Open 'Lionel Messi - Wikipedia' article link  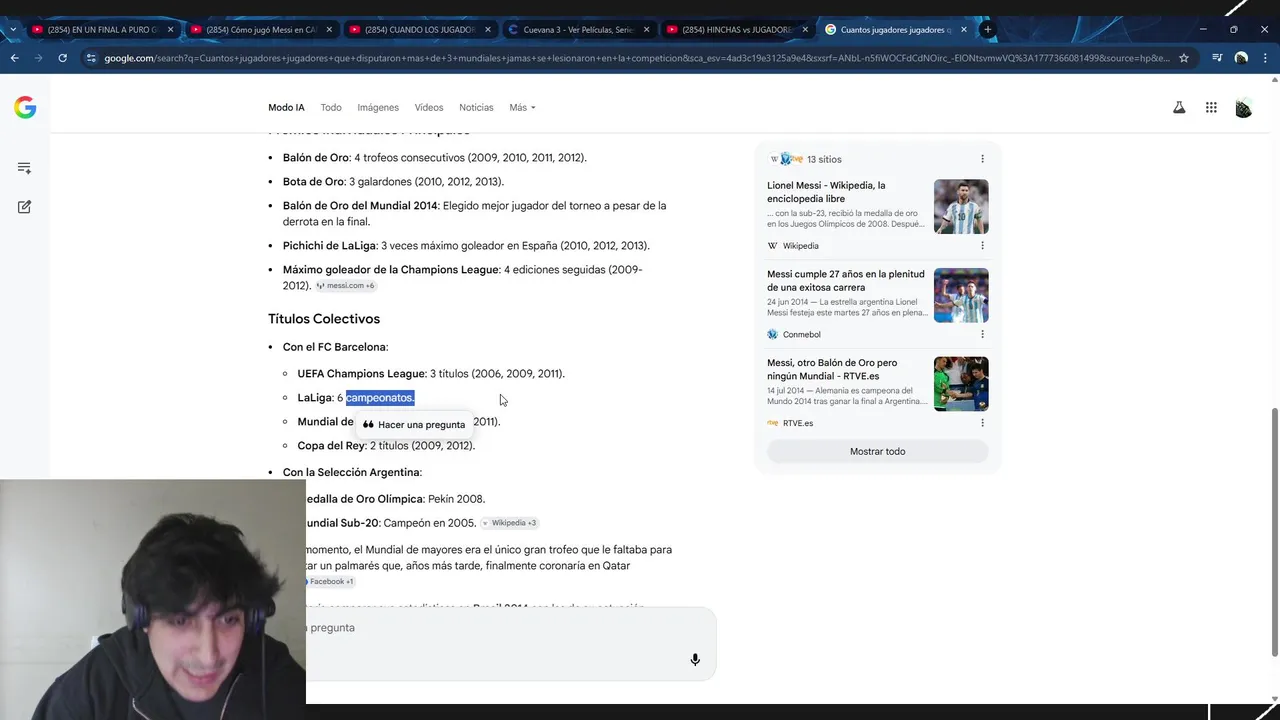click(x=826, y=192)
